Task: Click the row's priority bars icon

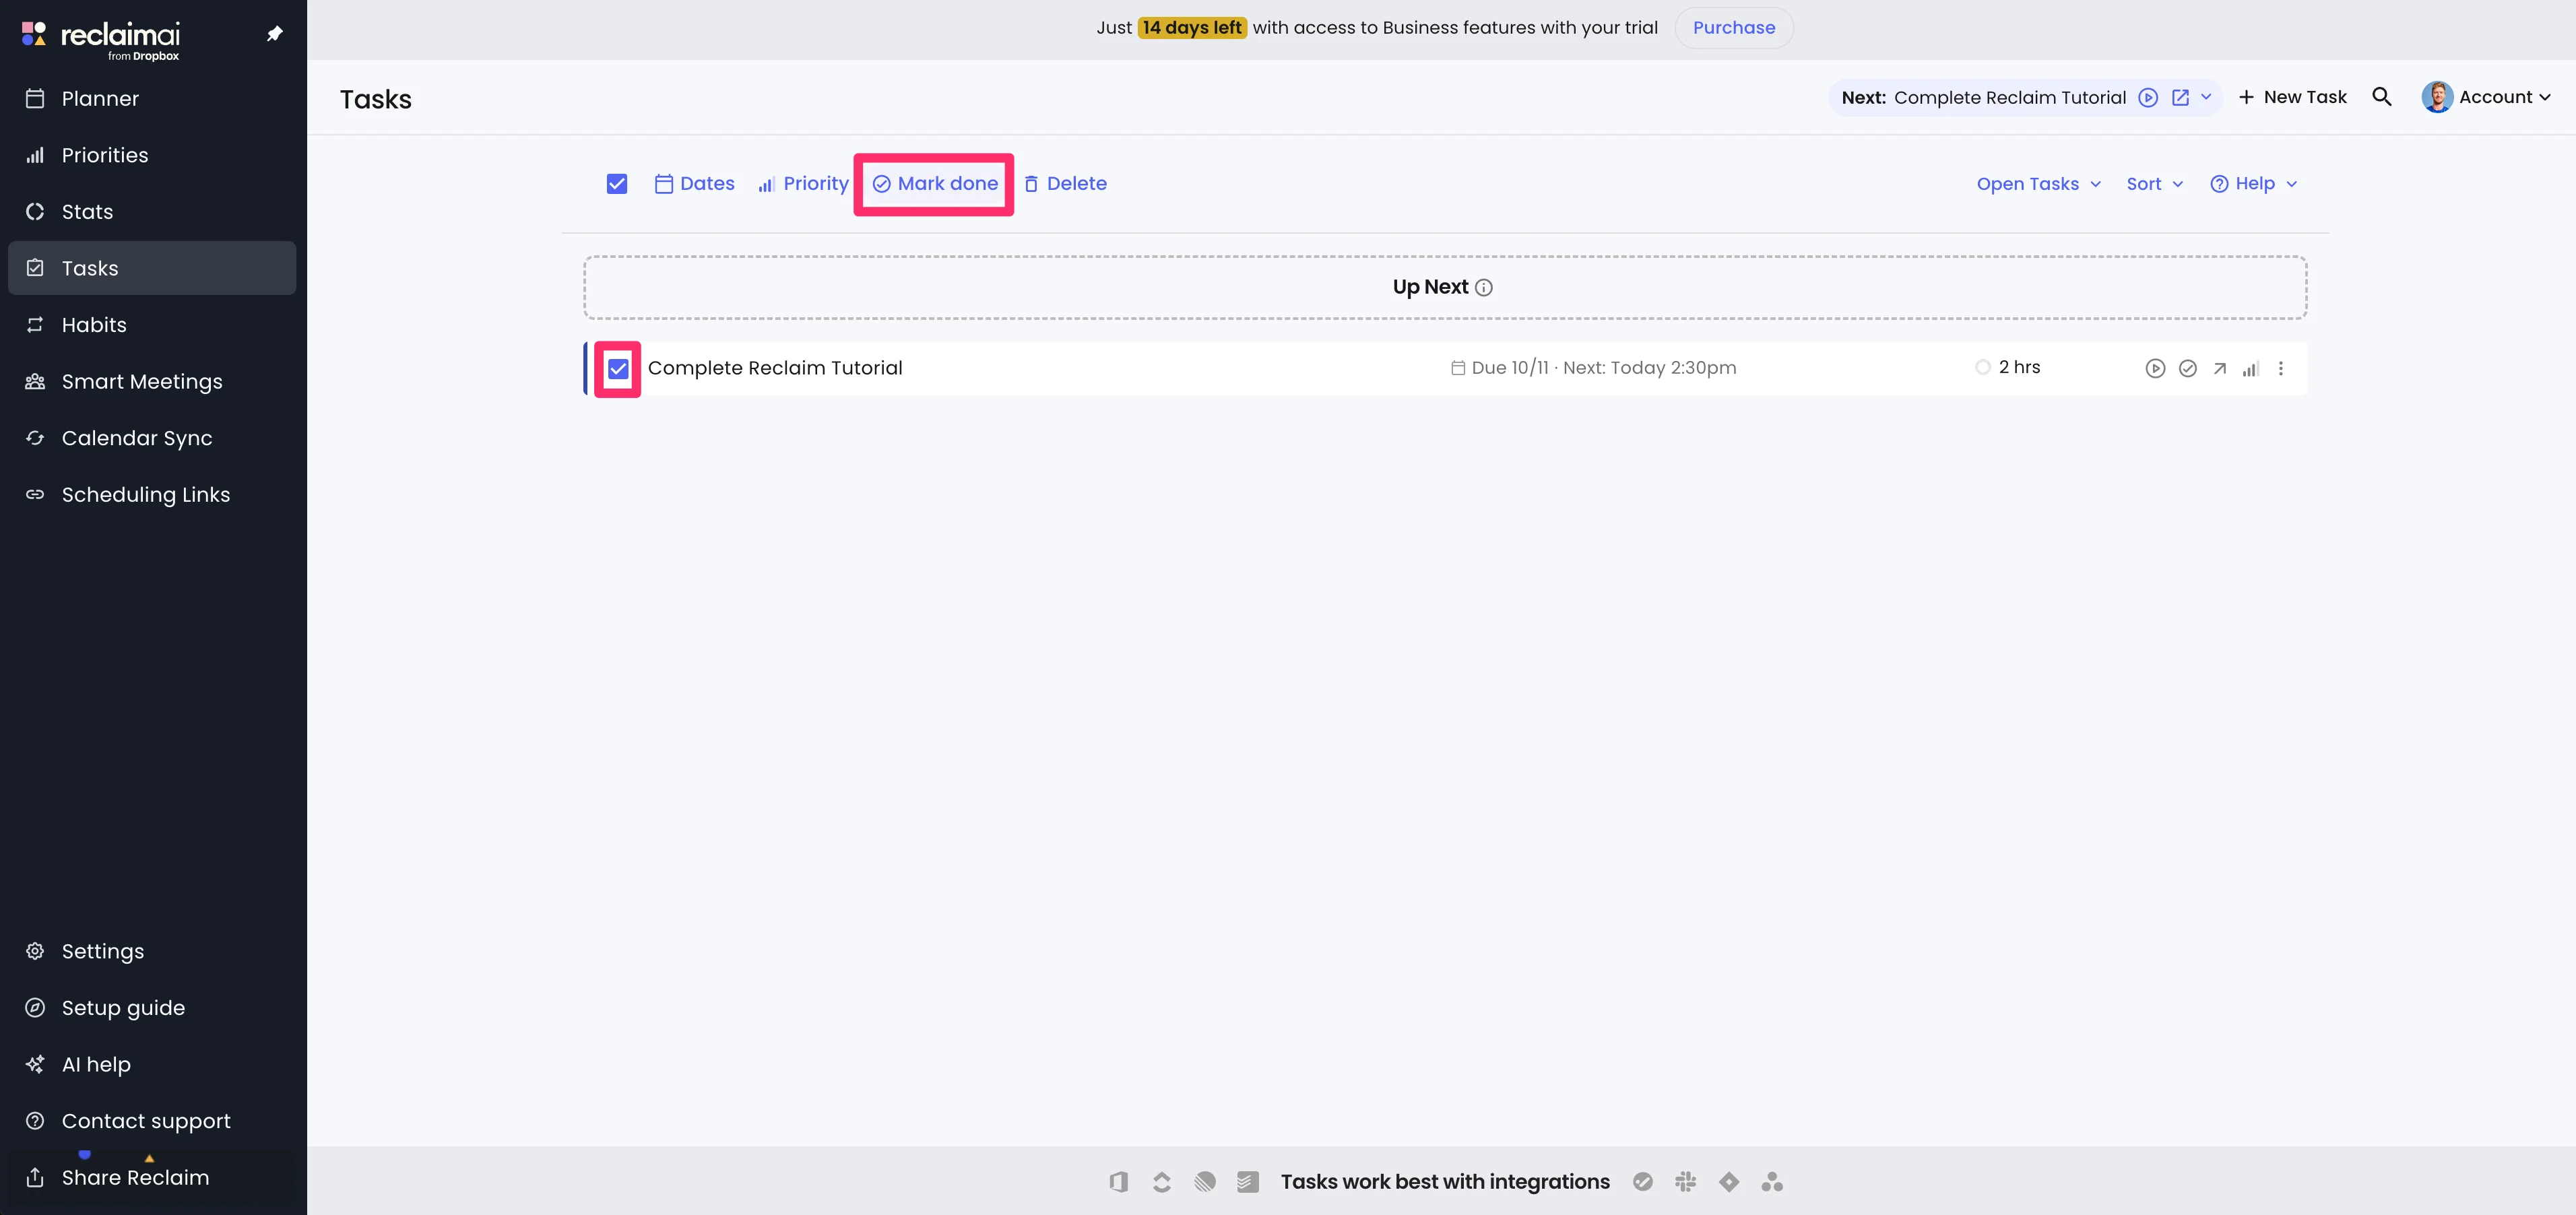Action: click(2250, 369)
